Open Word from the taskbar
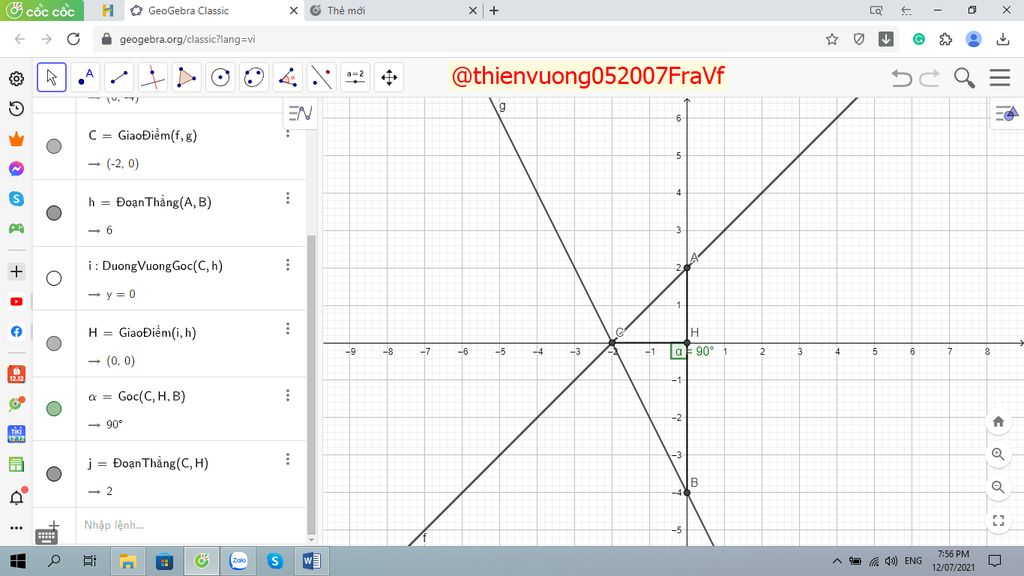Screen dimensions: 1024x576 pyautogui.click(x=312, y=561)
